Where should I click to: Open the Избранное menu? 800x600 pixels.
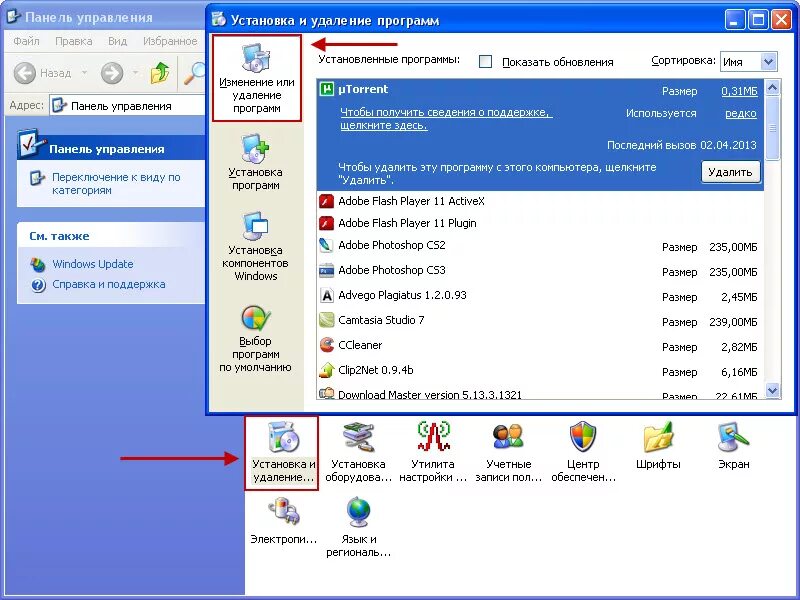coord(170,41)
